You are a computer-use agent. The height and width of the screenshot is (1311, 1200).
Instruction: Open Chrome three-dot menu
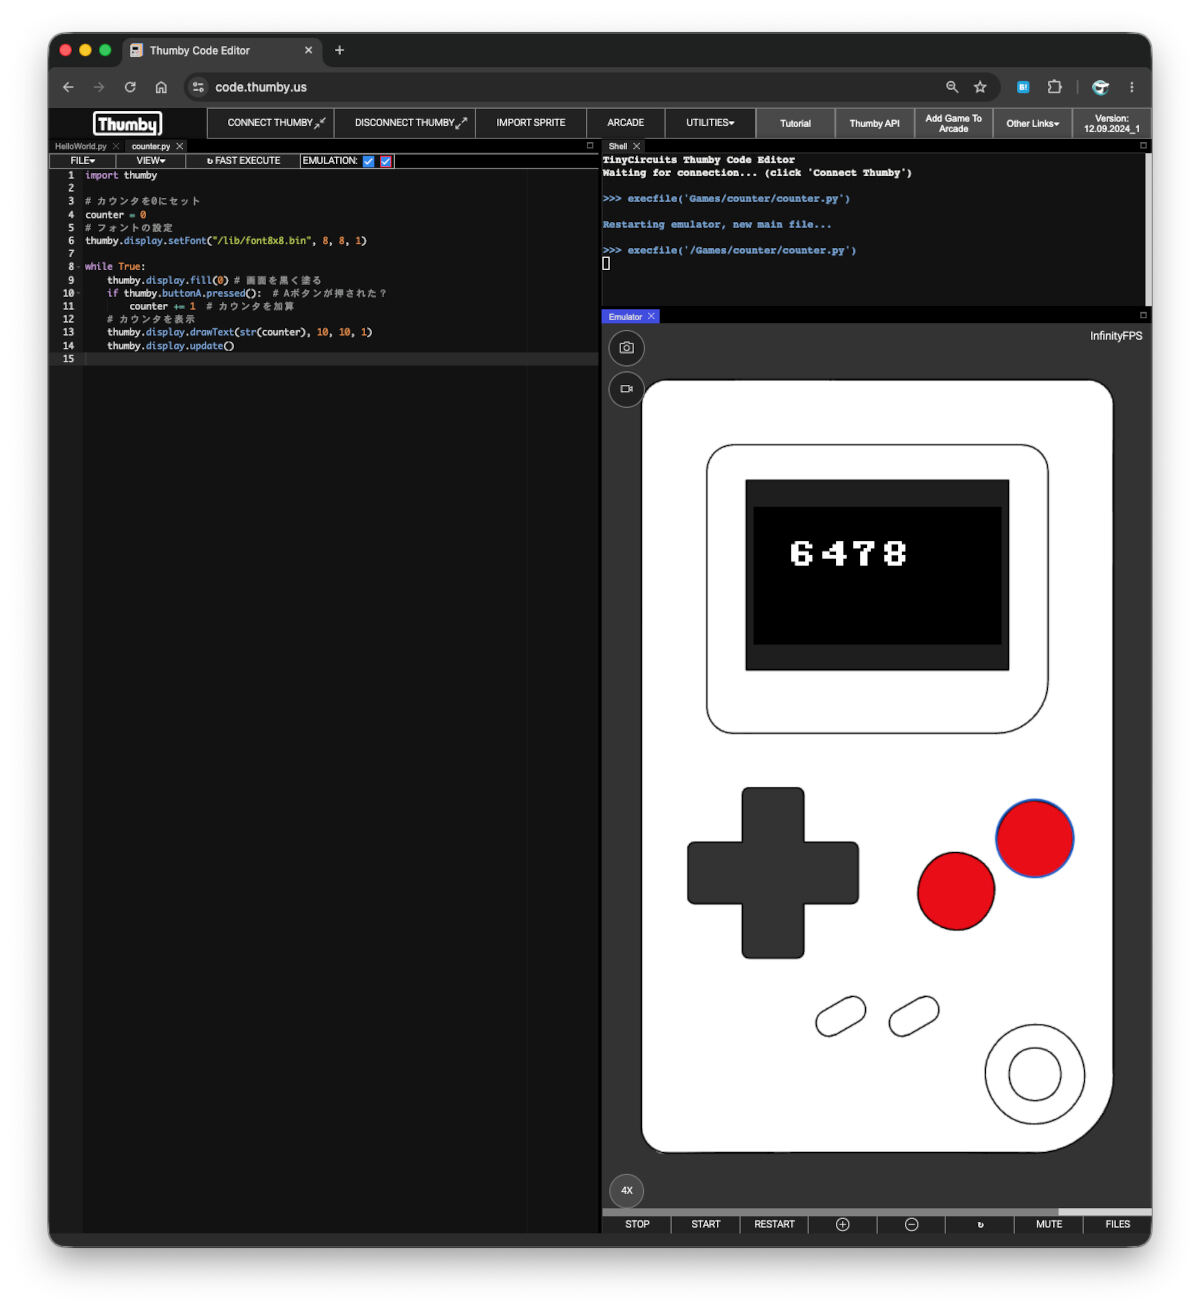[x=1132, y=87]
